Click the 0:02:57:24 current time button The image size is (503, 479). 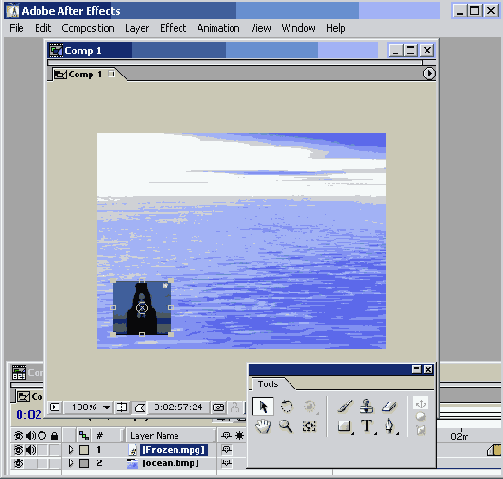pyautogui.click(x=178, y=407)
